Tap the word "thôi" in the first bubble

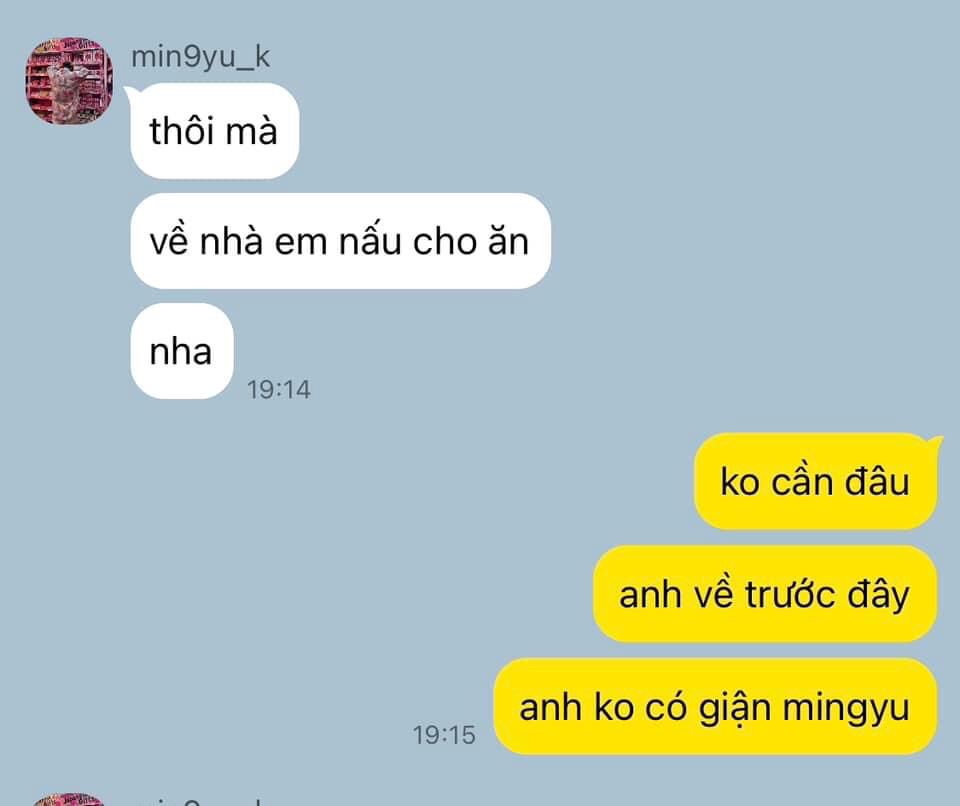[x=181, y=130]
